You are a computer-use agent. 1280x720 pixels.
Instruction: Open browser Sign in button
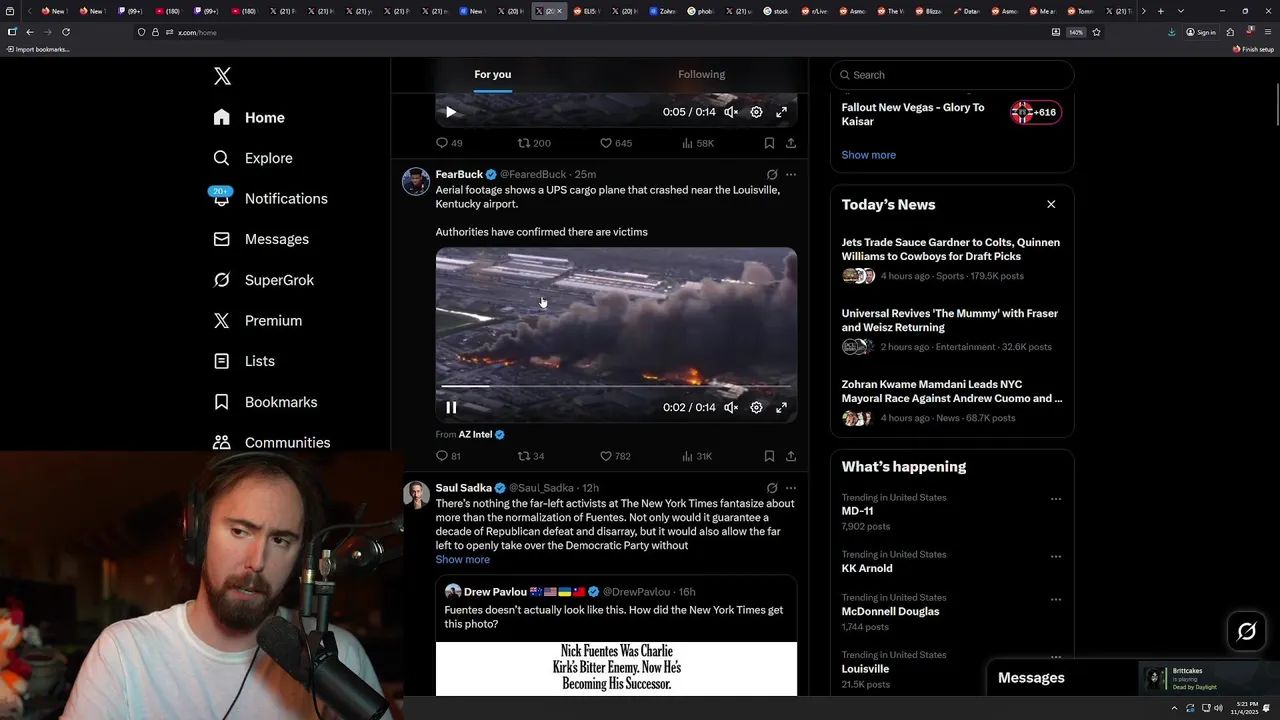pos(1201,32)
